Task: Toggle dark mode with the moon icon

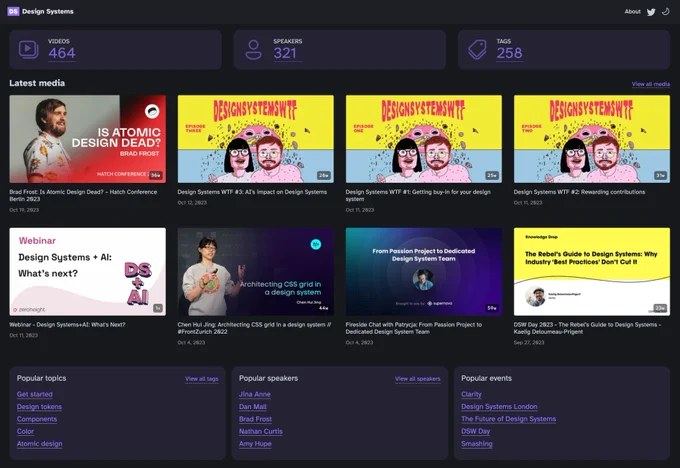Action: click(x=666, y=12)
